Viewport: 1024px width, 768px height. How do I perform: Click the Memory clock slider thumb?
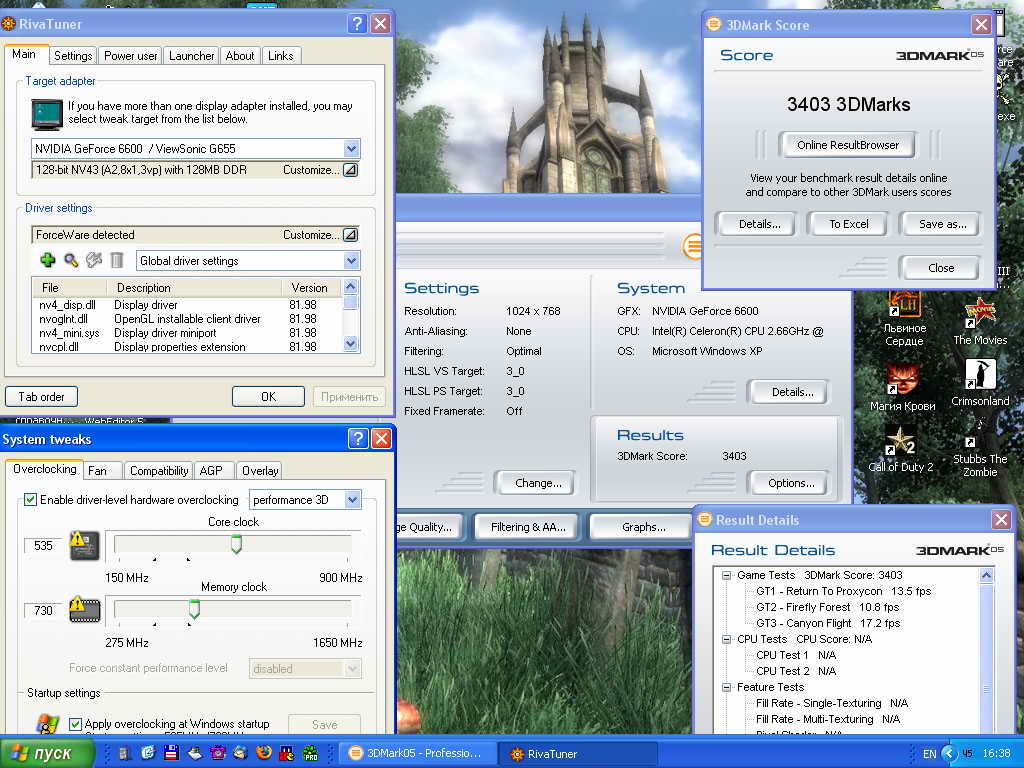pyautogui.click(x=194, y=609)
